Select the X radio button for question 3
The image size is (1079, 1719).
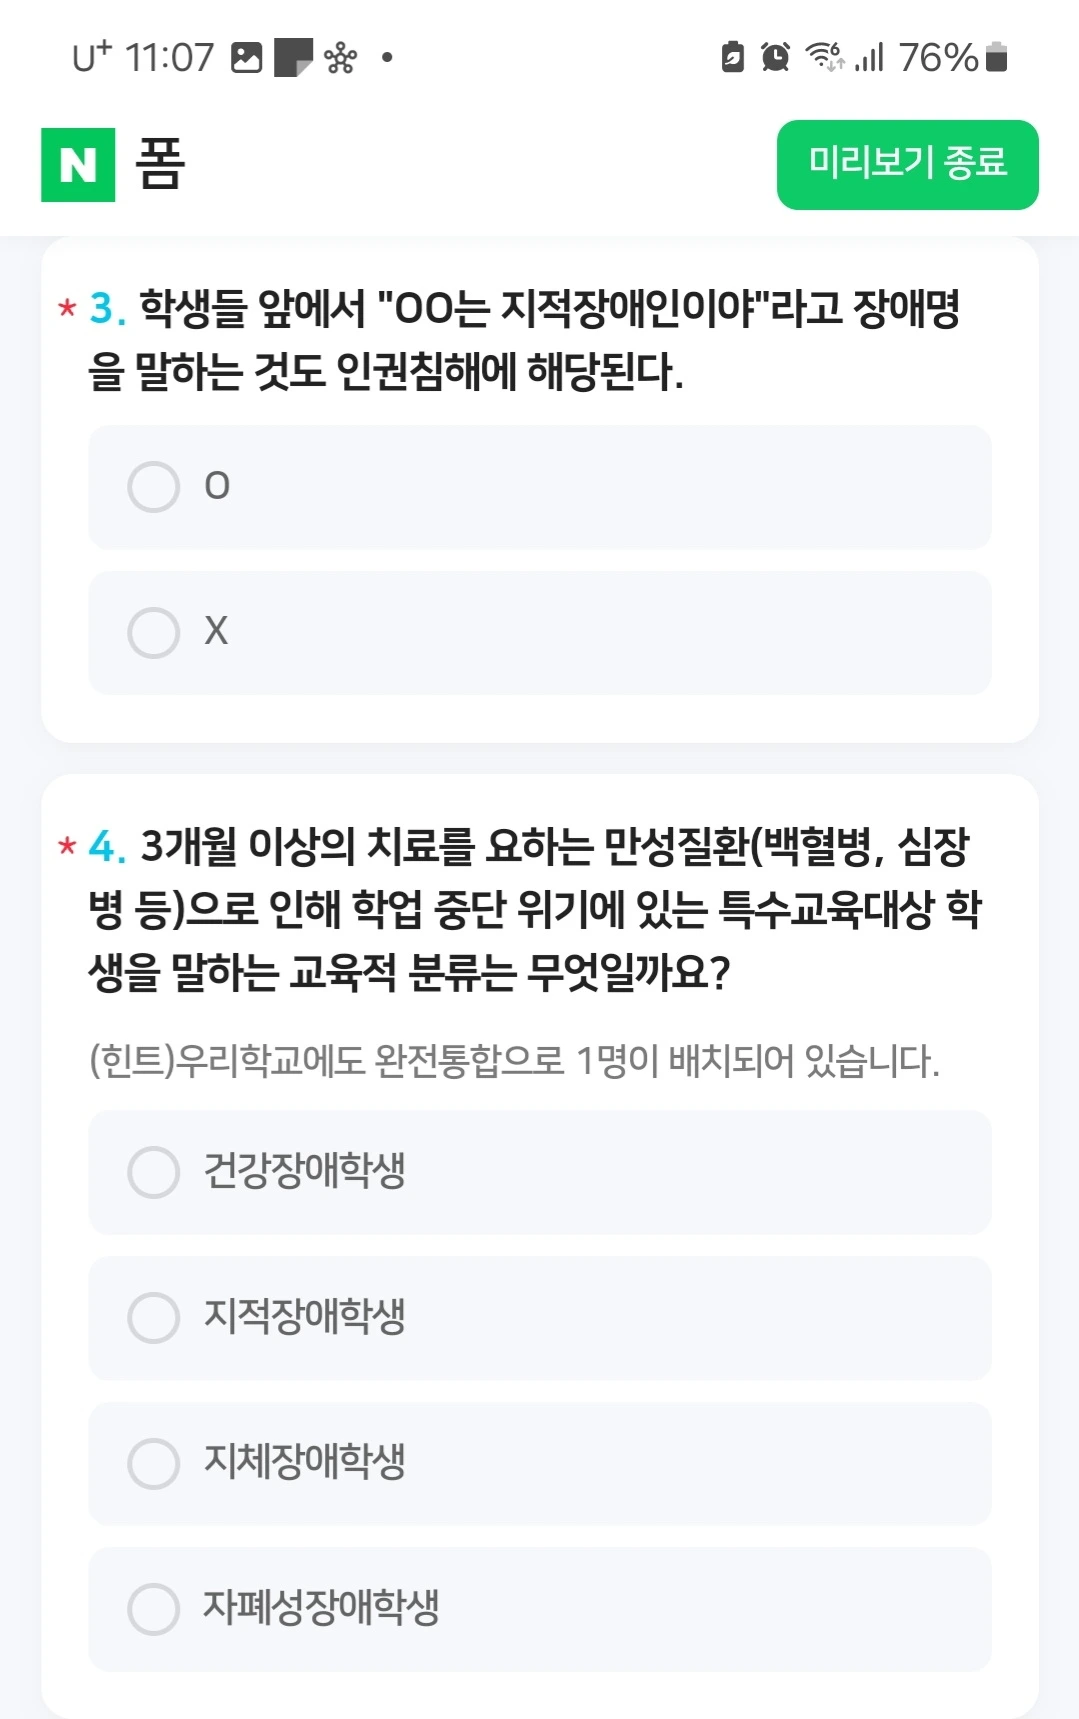(x=540, y=633)
